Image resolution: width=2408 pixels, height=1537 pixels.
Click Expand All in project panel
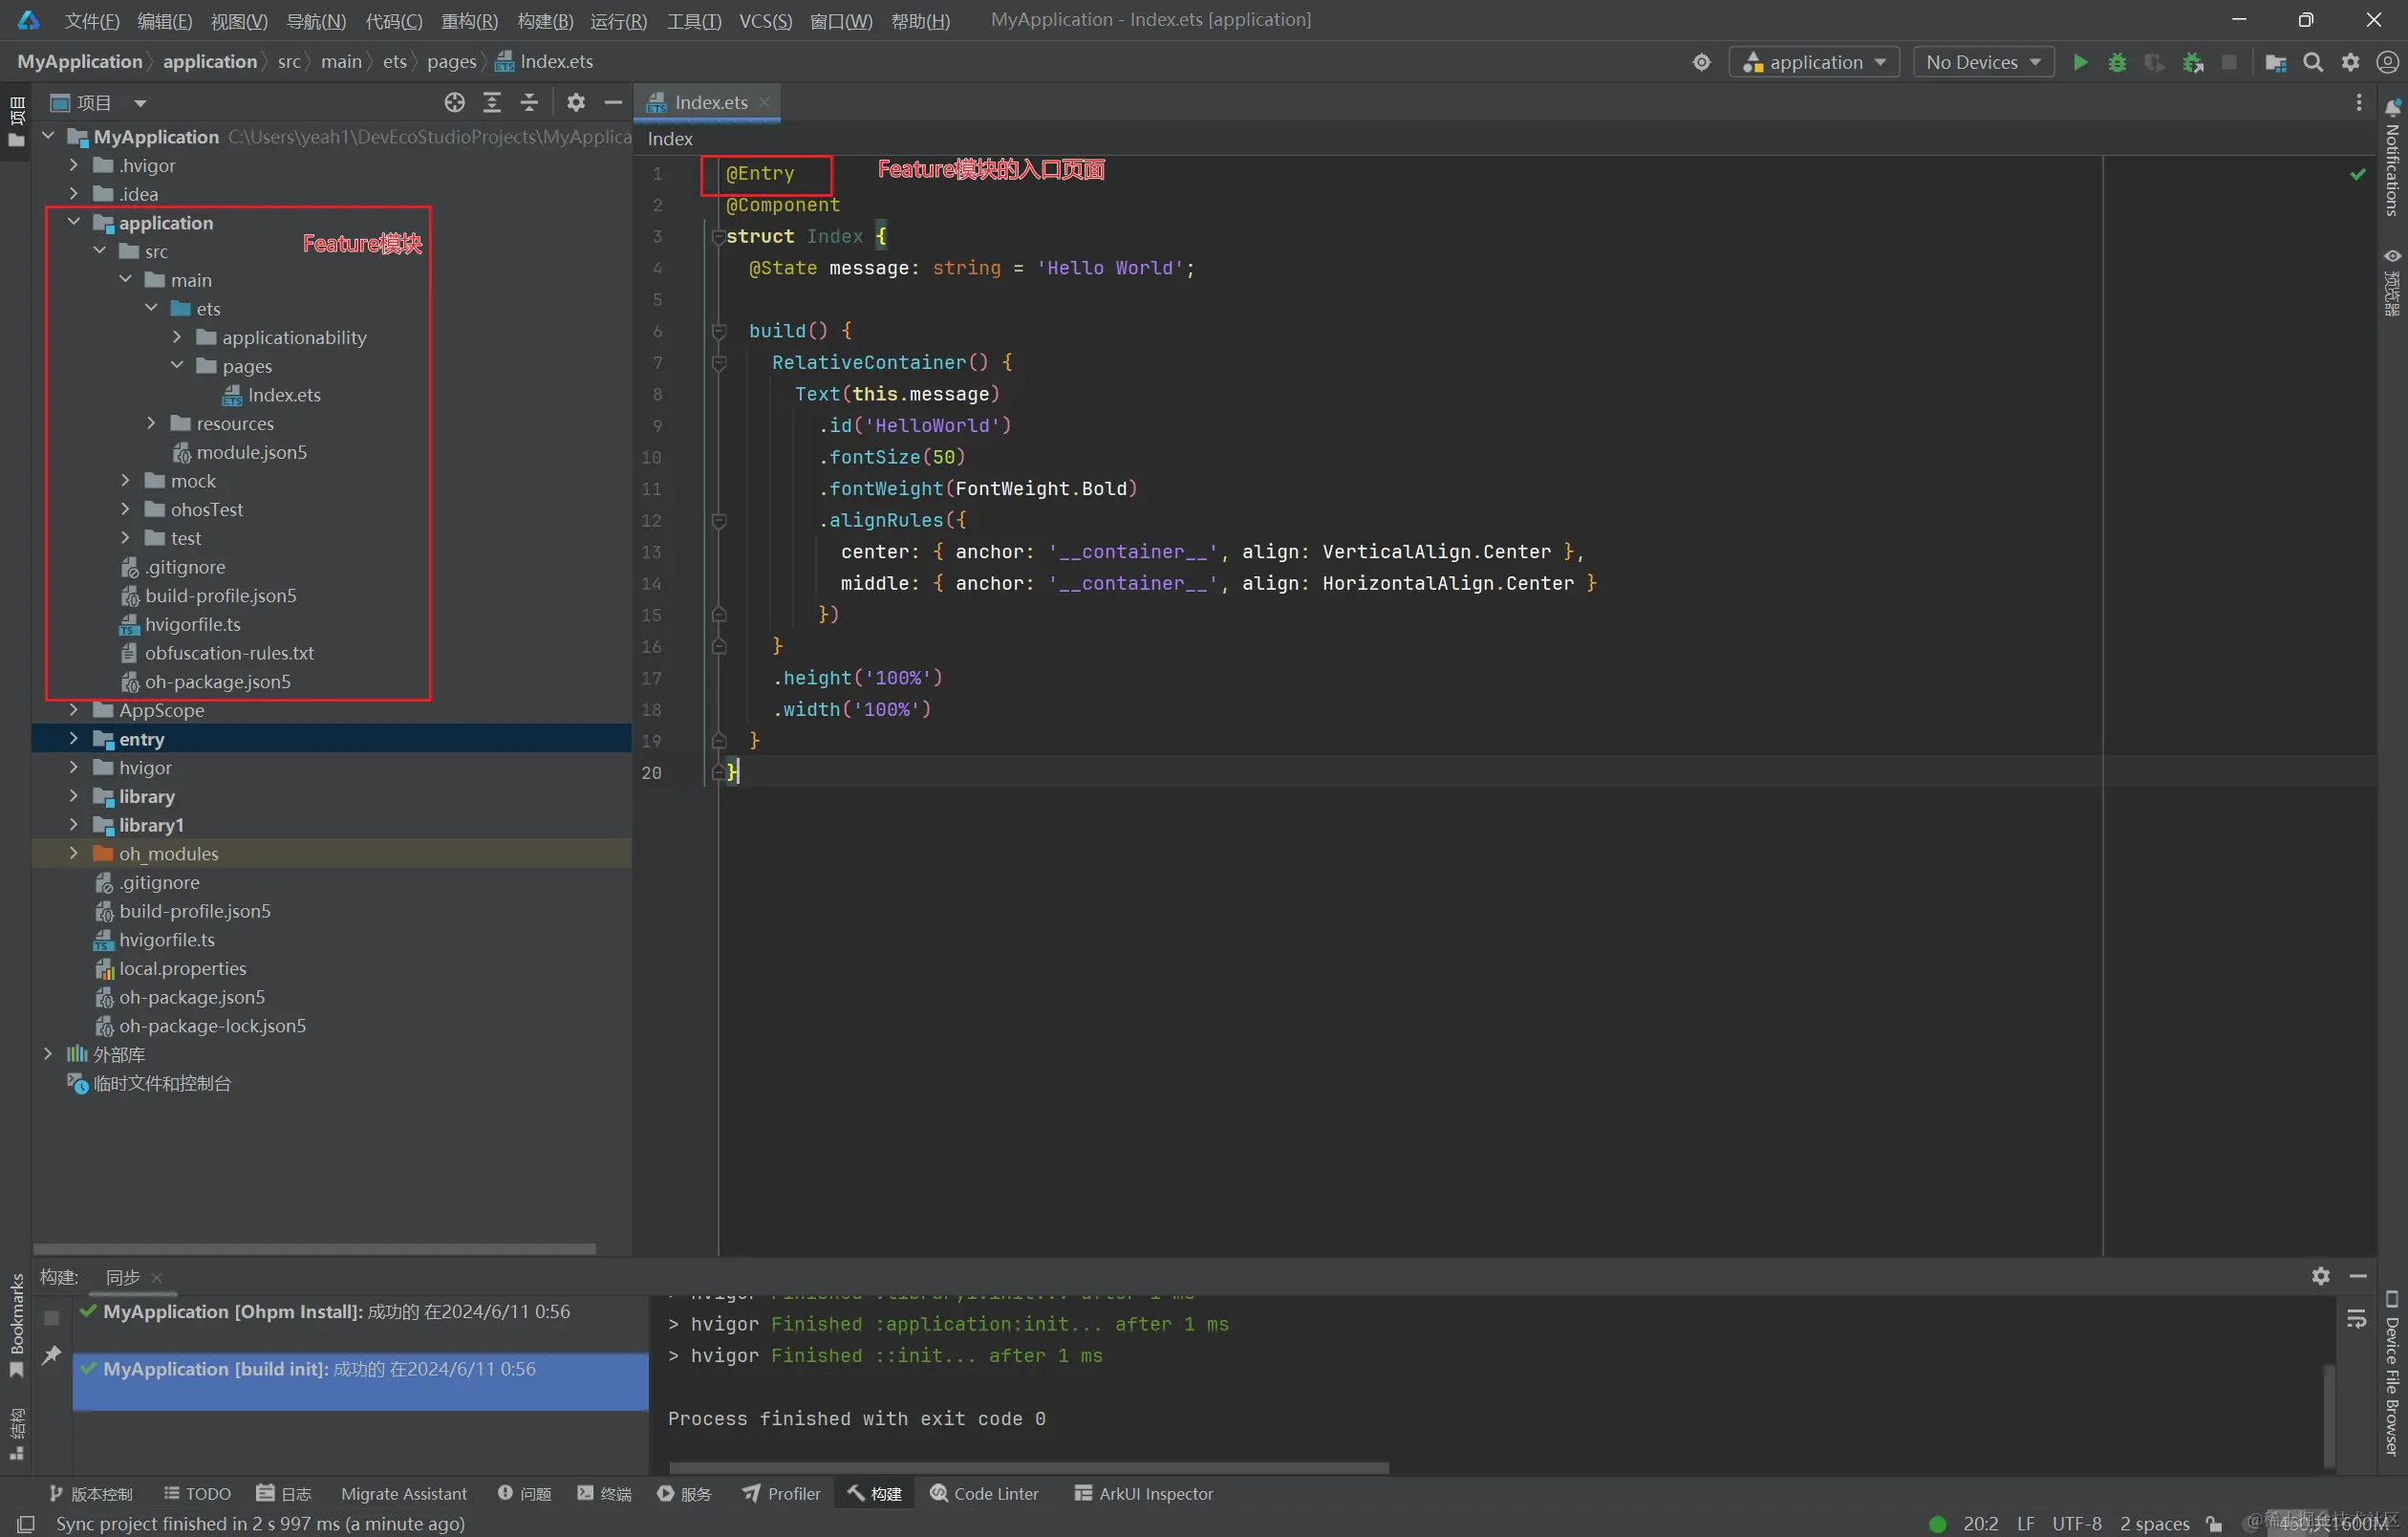(492, 102)
